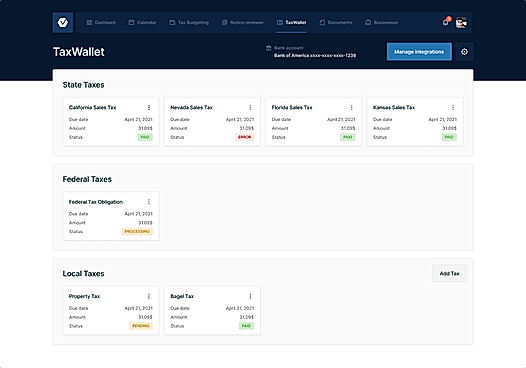Open the Documents tab
This screenshot has height=368, width=526.
pyautogui.click(x=336, y=22)
